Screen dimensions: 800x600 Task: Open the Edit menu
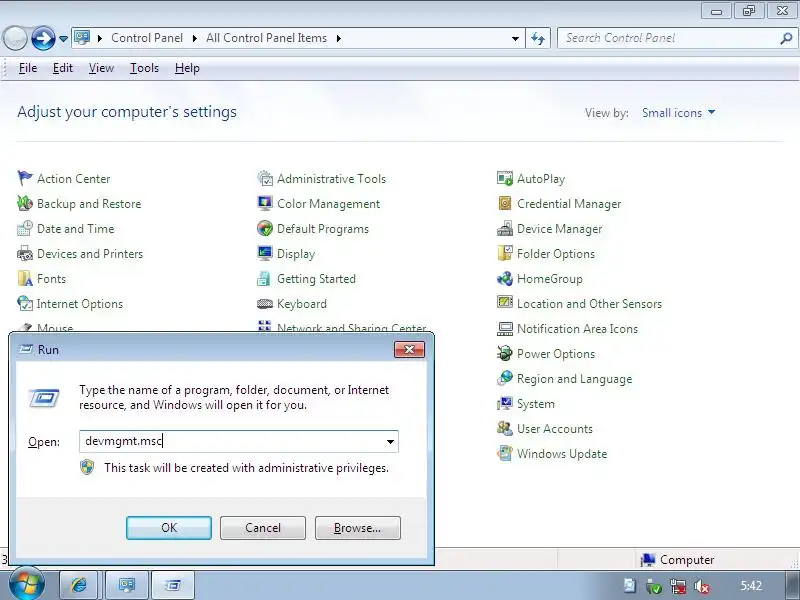(63, 68)
